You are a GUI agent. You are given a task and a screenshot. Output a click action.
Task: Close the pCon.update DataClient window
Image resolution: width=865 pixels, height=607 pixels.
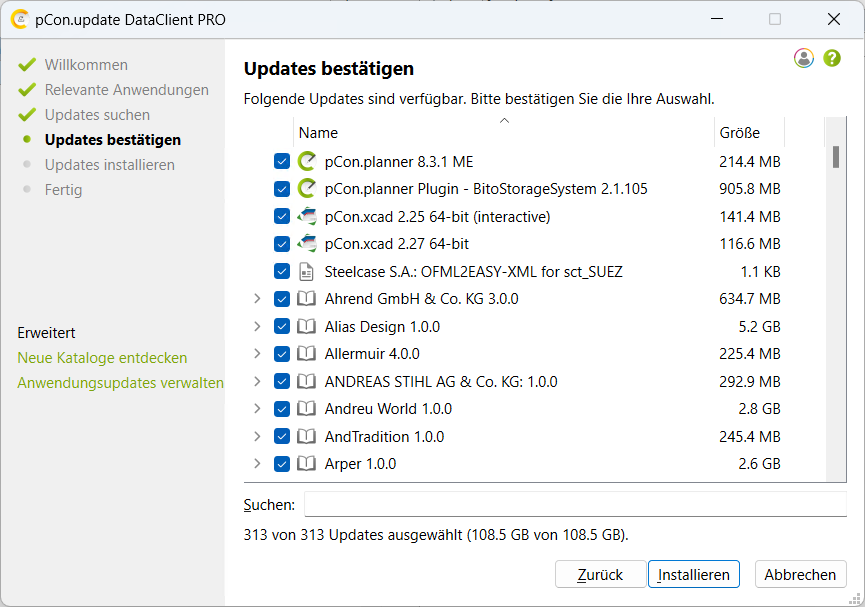click(834, 19)
